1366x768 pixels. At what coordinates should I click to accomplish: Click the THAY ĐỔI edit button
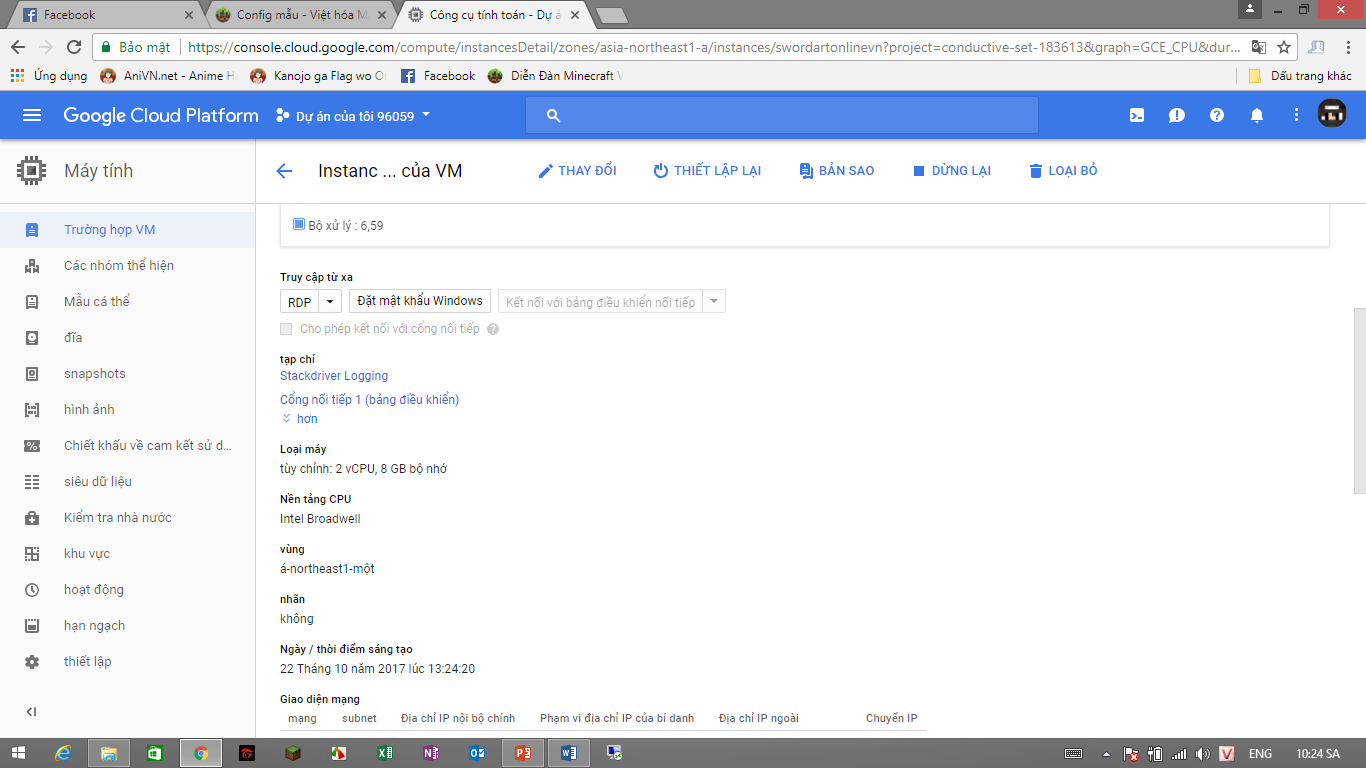point(577,171)
